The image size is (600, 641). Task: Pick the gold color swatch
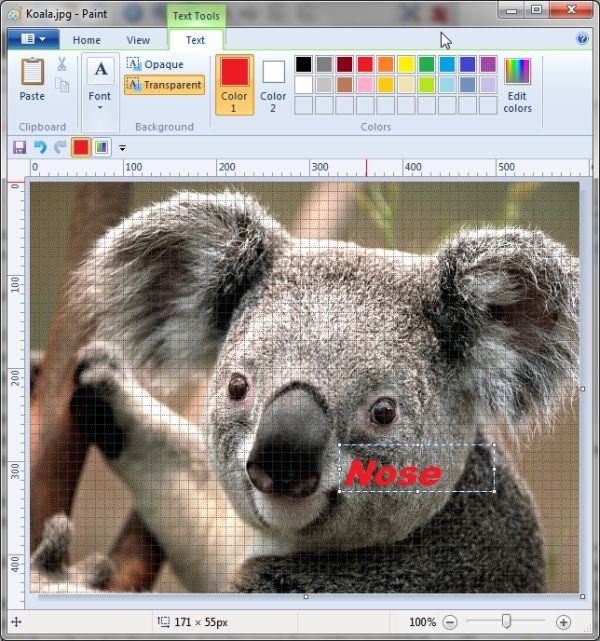(385, 85)
